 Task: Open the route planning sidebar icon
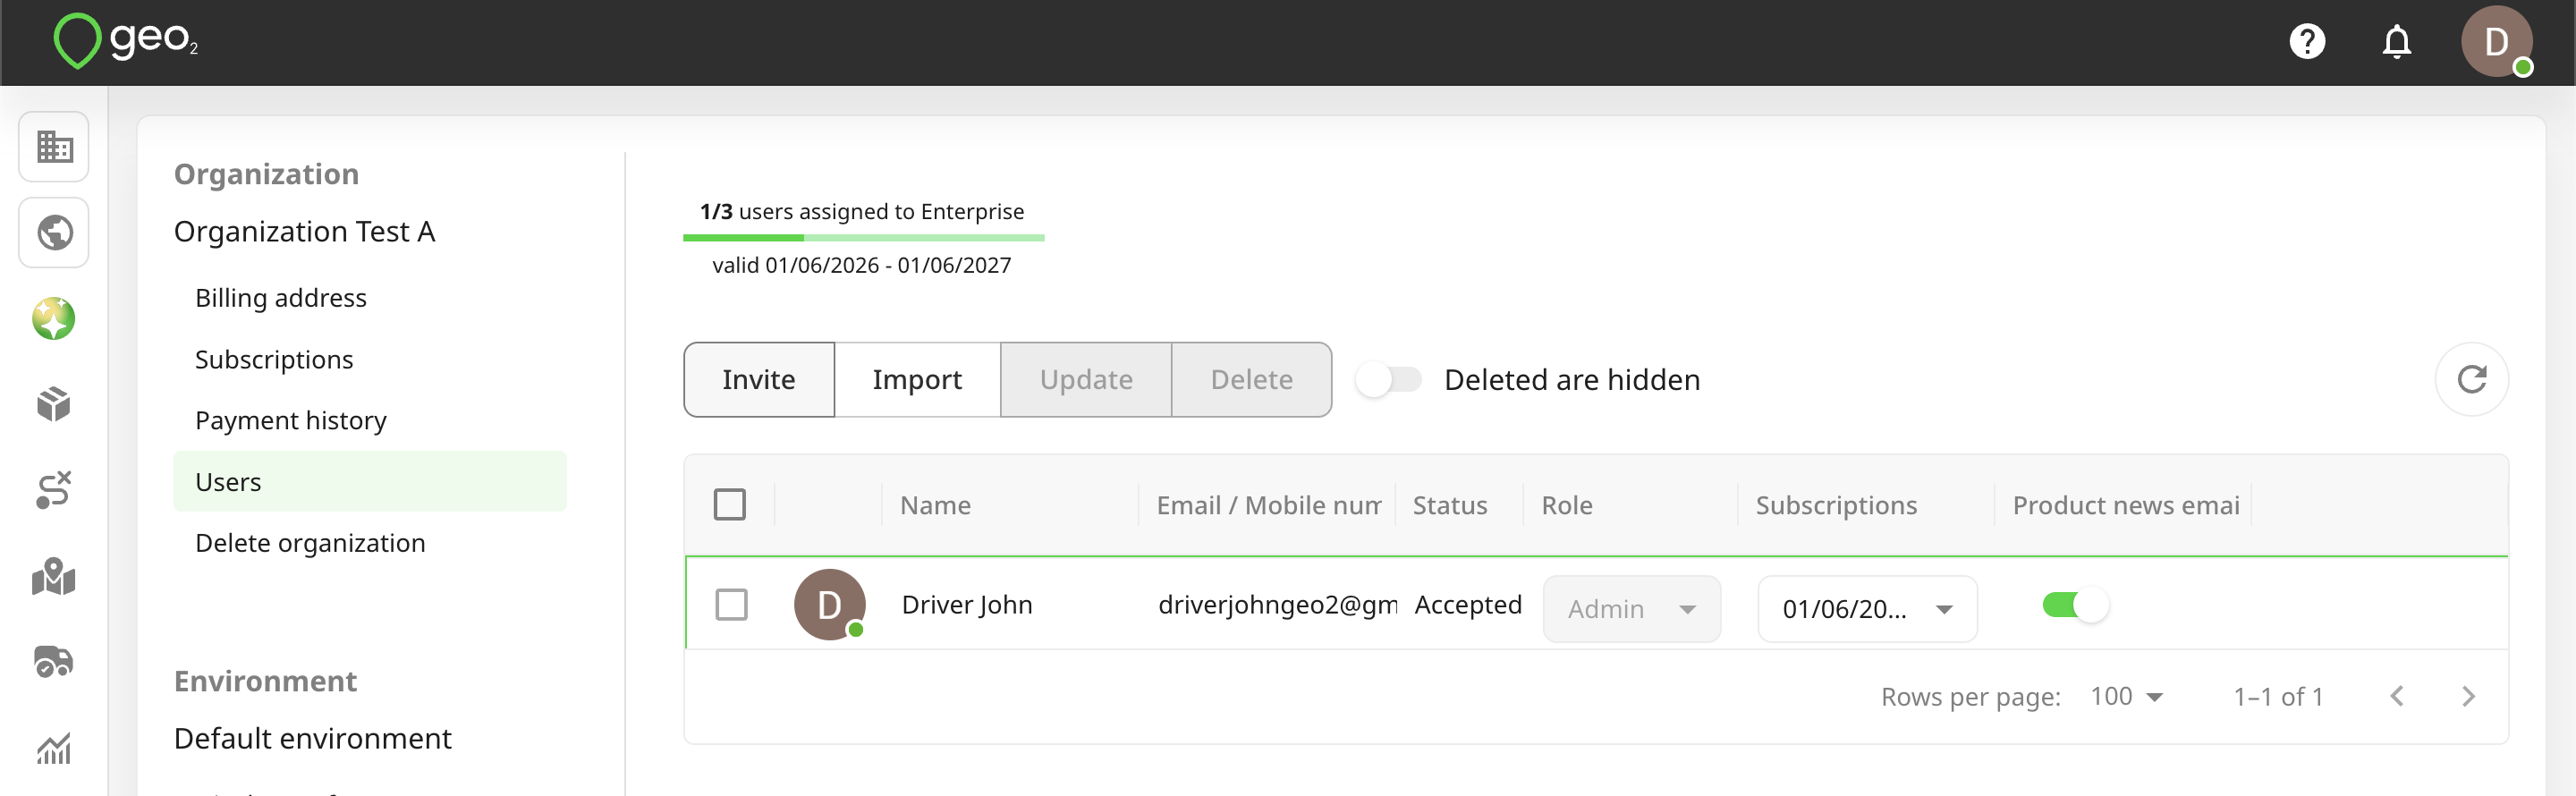tap(54, 490)
